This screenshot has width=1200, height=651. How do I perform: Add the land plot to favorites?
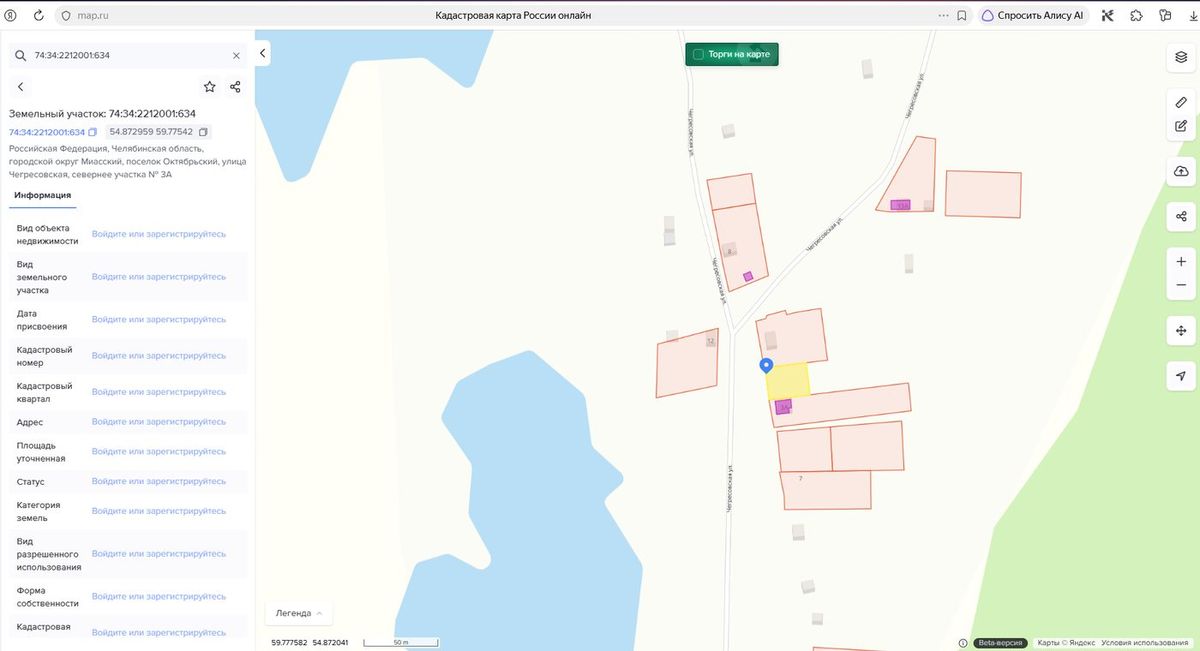pyautogui.click(x=209, y=87)
